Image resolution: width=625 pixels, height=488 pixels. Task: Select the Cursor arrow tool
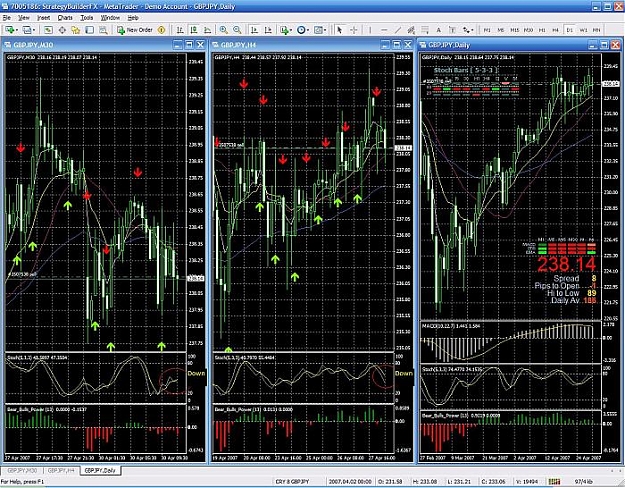point(339,30)
